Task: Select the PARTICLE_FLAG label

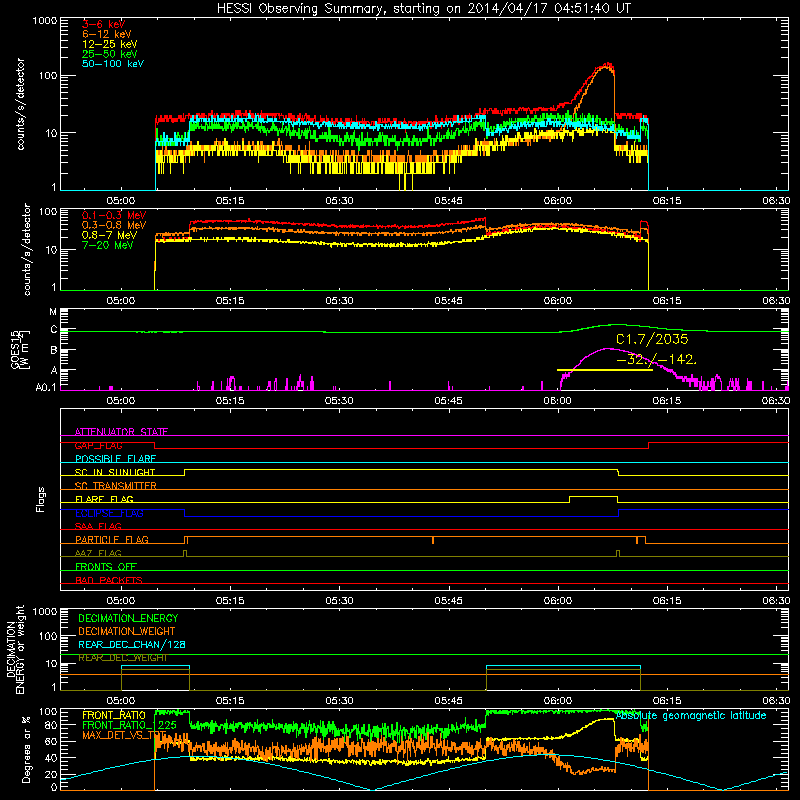Action: click(112, 540)
